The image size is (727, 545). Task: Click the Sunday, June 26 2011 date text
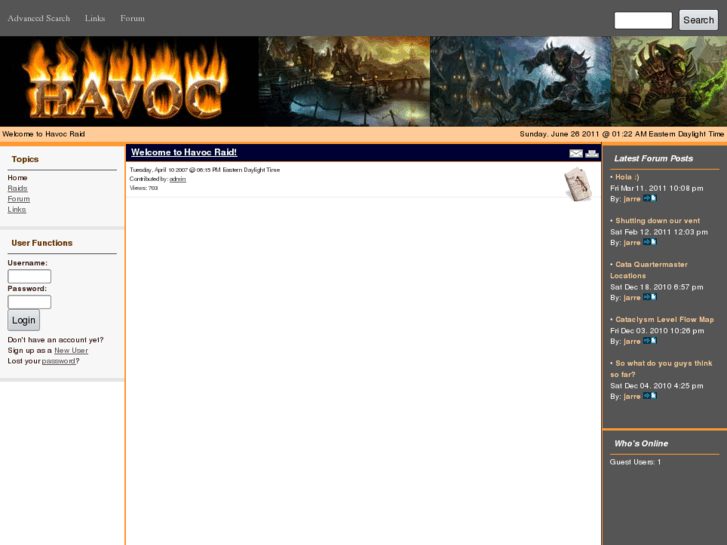621,134
